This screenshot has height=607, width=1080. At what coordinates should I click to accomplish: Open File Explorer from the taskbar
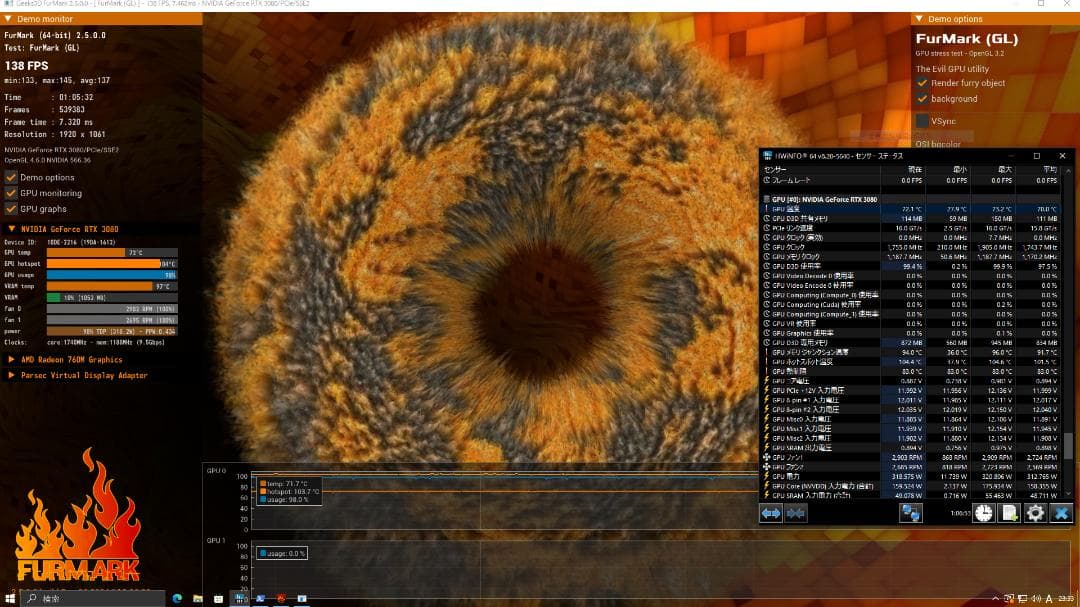[198, 598]
